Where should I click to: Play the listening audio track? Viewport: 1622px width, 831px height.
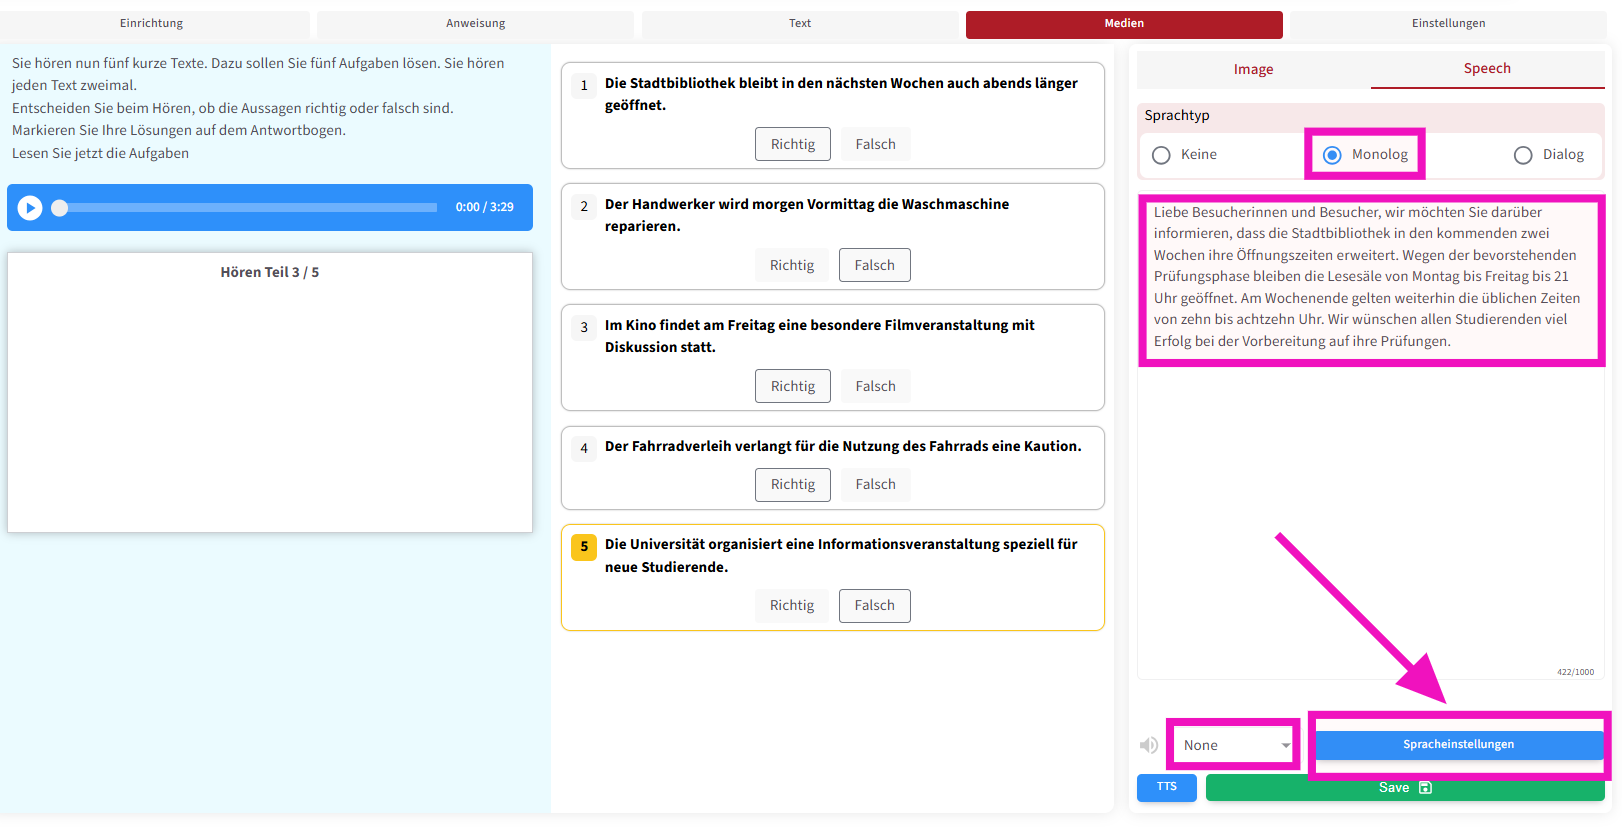[30, 208]
